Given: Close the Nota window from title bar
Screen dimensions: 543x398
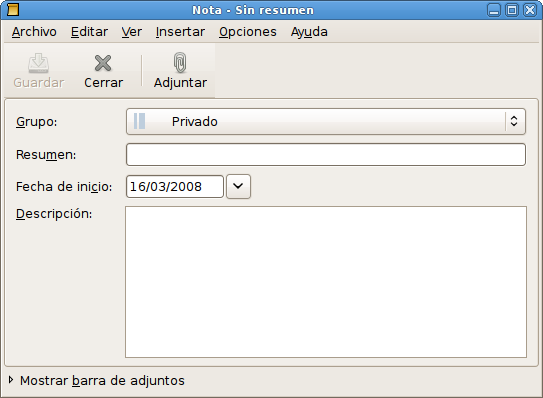Looking at the screenshot, I should pyautogui.click(x=530, y=10).
